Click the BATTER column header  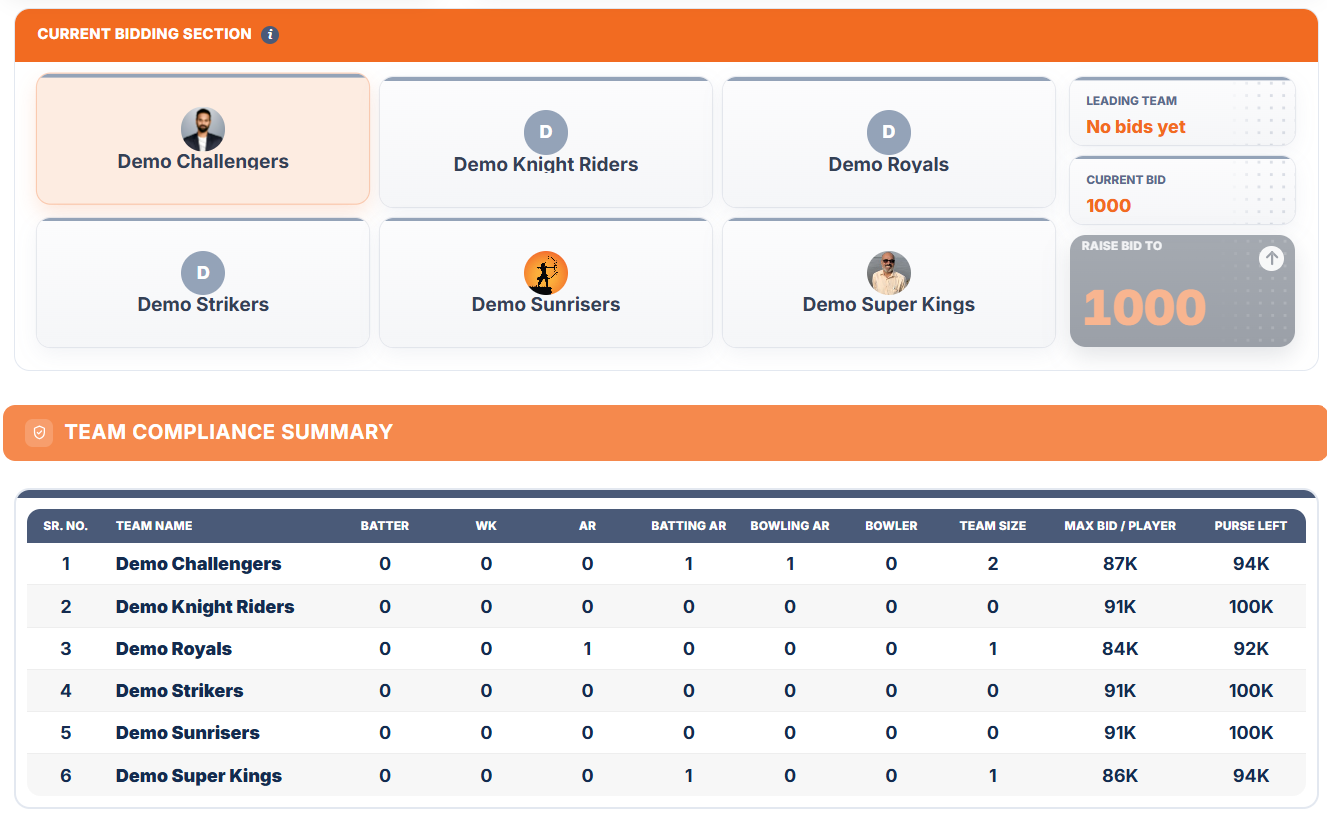(x=385, y=526)
